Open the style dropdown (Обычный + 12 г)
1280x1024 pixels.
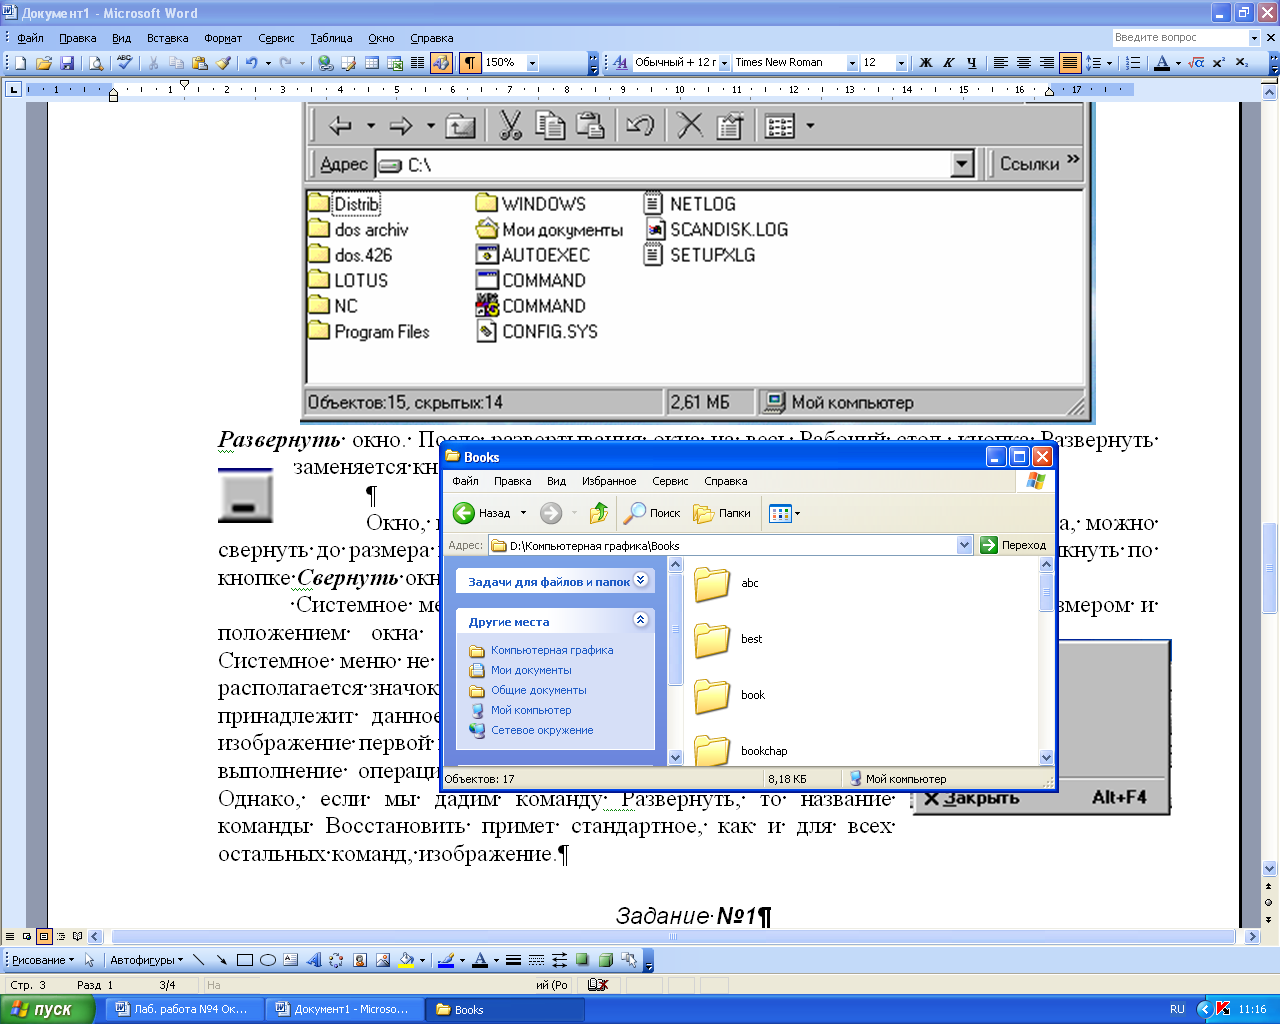[724, 63]
